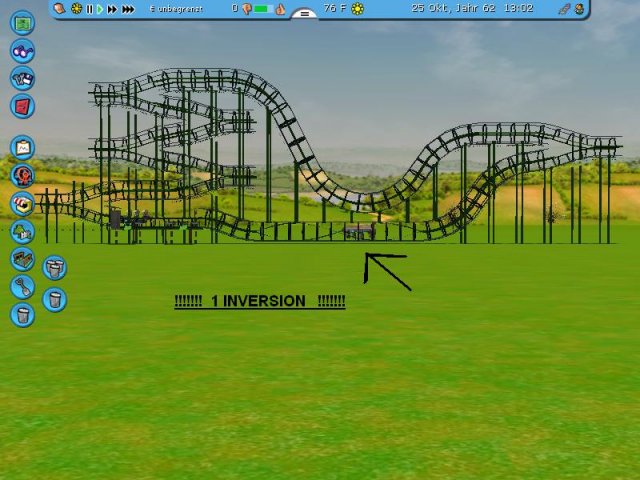Select the single trash can delete icon

(x=54, y=300)
